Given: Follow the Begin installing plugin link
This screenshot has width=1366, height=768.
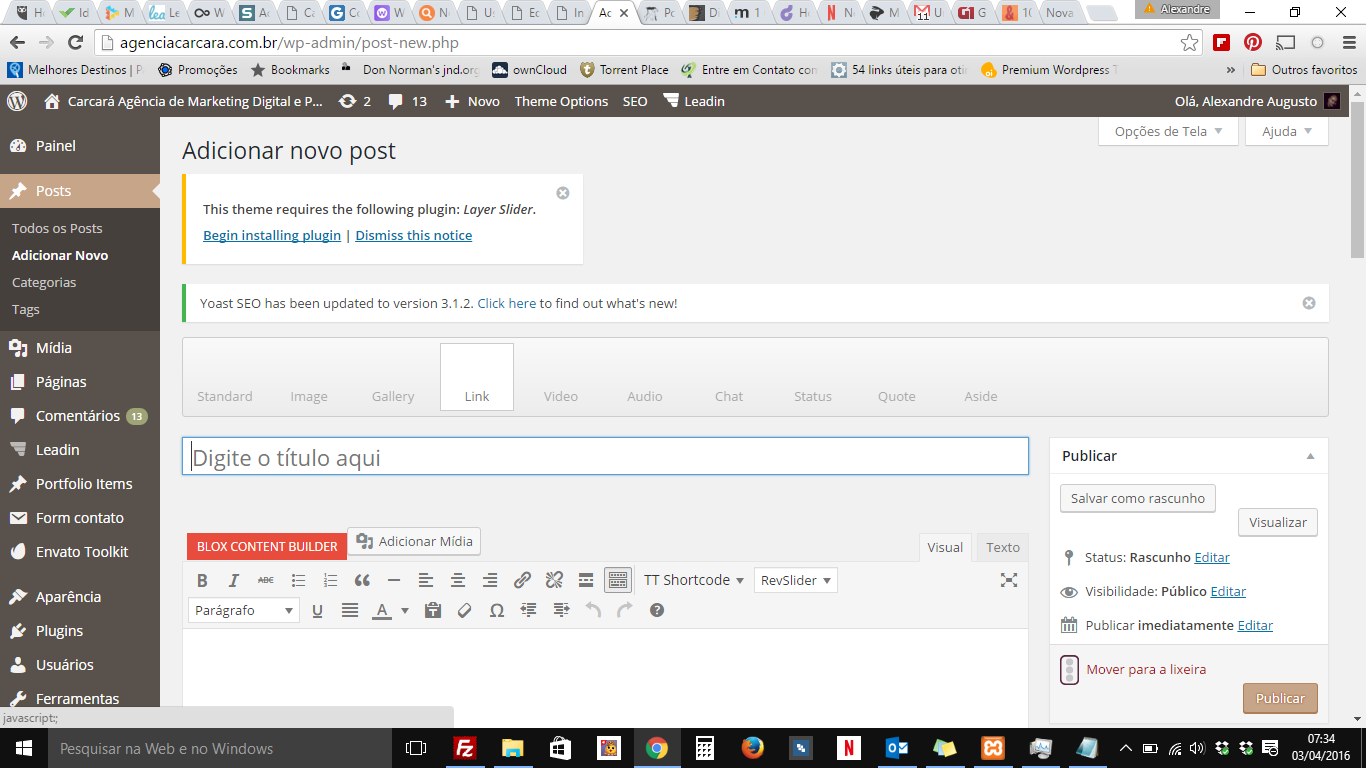Looking at the screenshot, I should pyautogui.click(x=272, y=235).
